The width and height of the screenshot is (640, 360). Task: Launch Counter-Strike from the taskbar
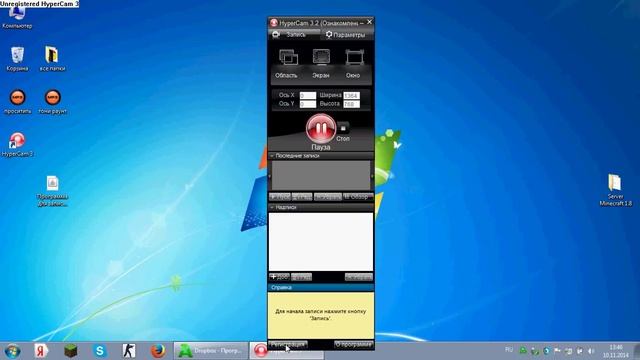coord(129,351)
